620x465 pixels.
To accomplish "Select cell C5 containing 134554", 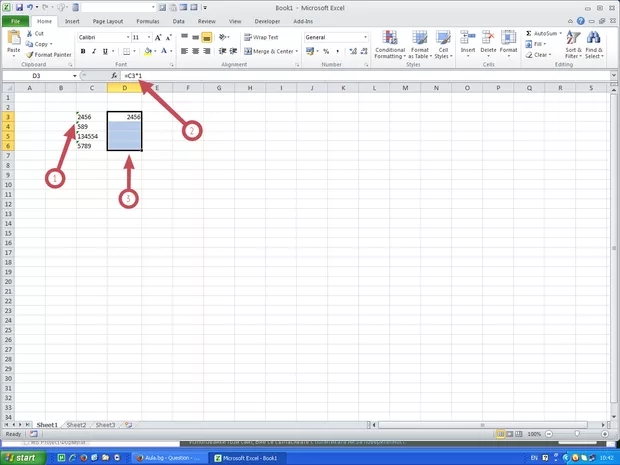I will coord(91,136).
